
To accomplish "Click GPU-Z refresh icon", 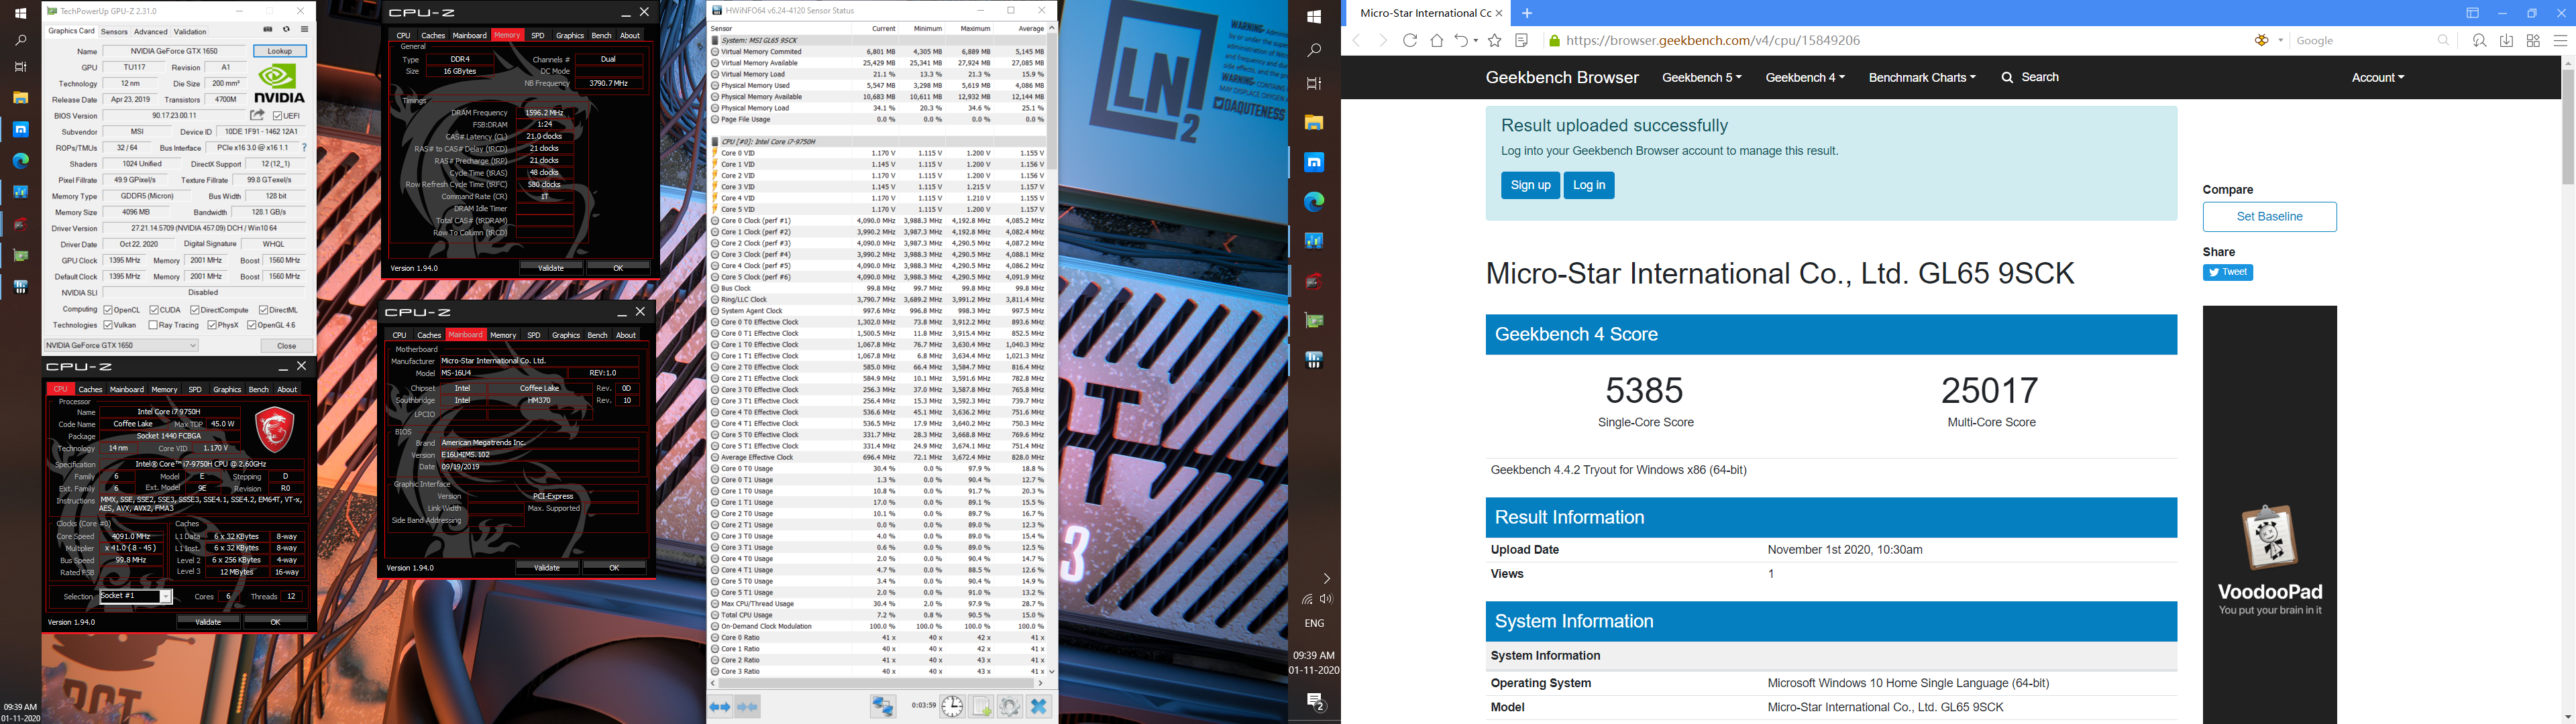I will [286, 30].
